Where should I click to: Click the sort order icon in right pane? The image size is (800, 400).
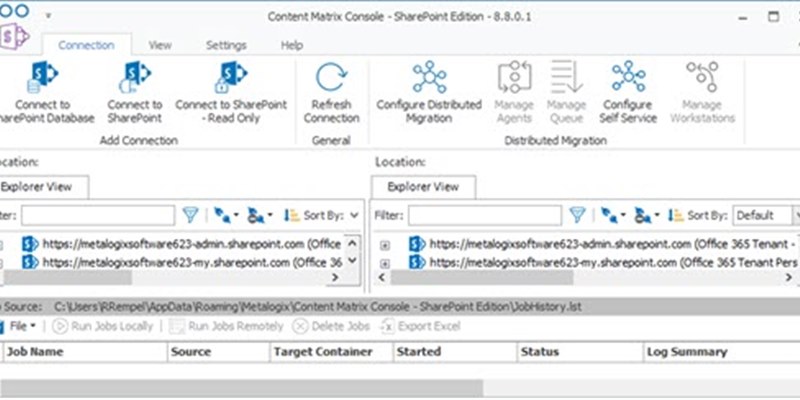coord(676,215)
